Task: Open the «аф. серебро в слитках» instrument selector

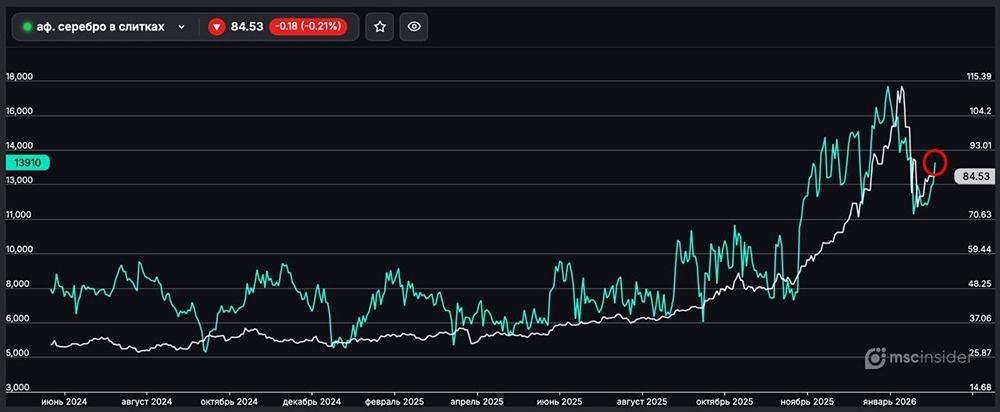Action: [x=100, y=27]
